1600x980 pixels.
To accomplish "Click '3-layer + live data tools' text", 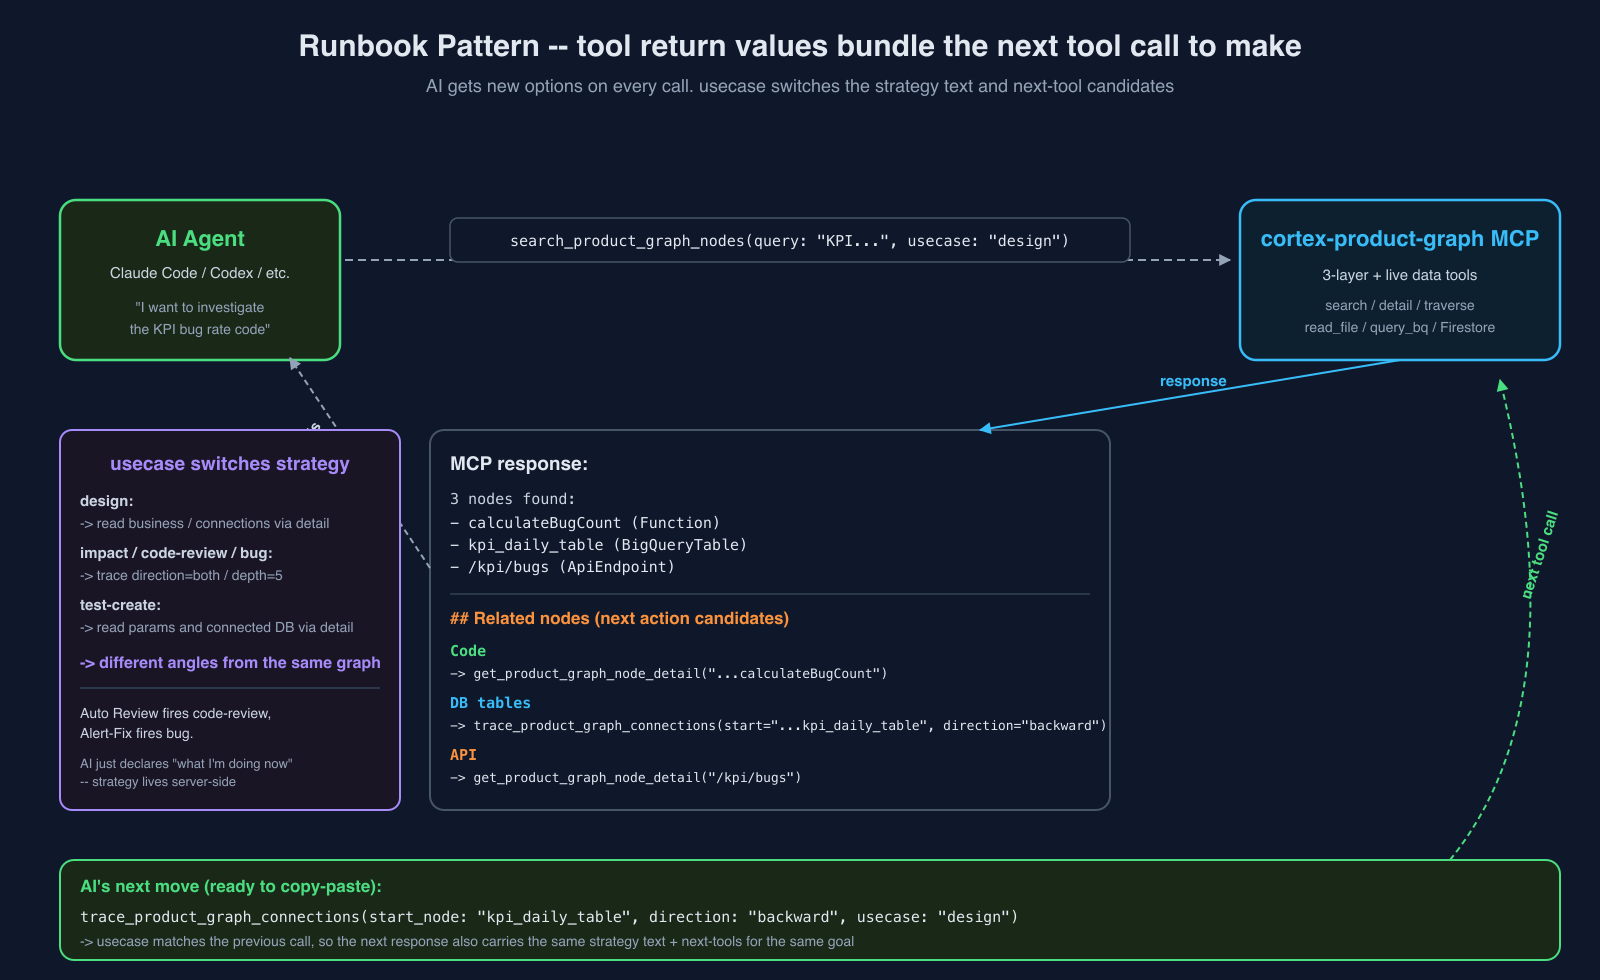I will coord(1400,275).
